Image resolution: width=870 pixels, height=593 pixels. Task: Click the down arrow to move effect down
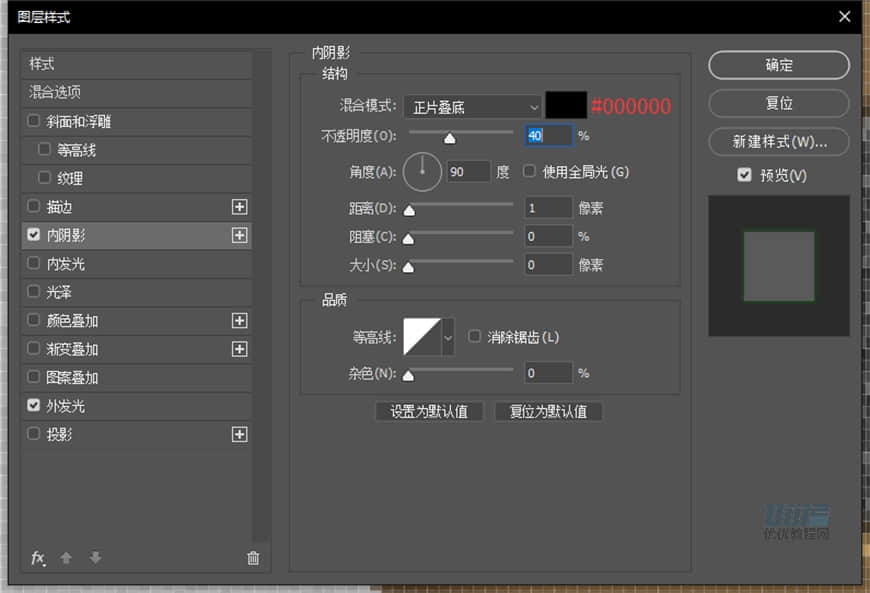click(94, 558)
